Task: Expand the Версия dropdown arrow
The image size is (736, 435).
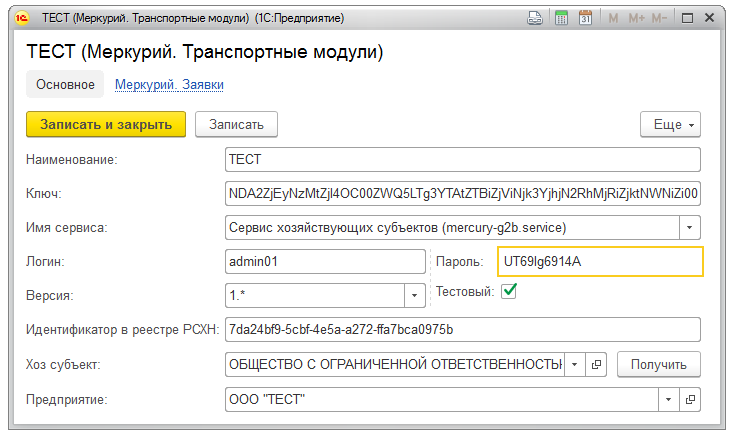Action: 414,296
